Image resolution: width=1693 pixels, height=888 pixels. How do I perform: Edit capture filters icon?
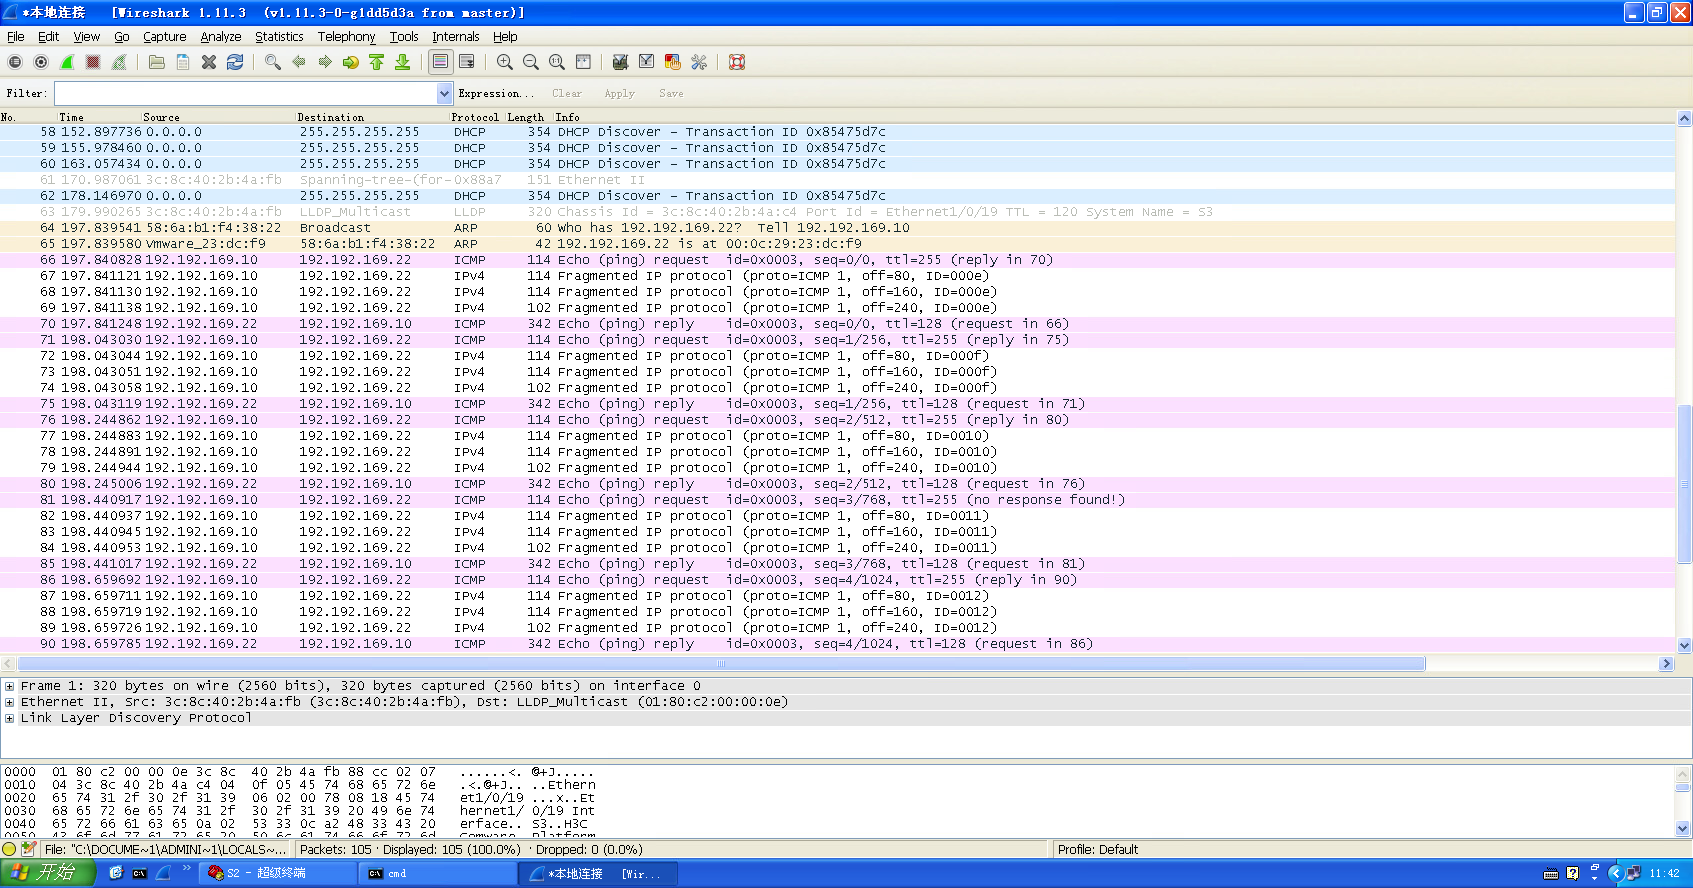621,62
